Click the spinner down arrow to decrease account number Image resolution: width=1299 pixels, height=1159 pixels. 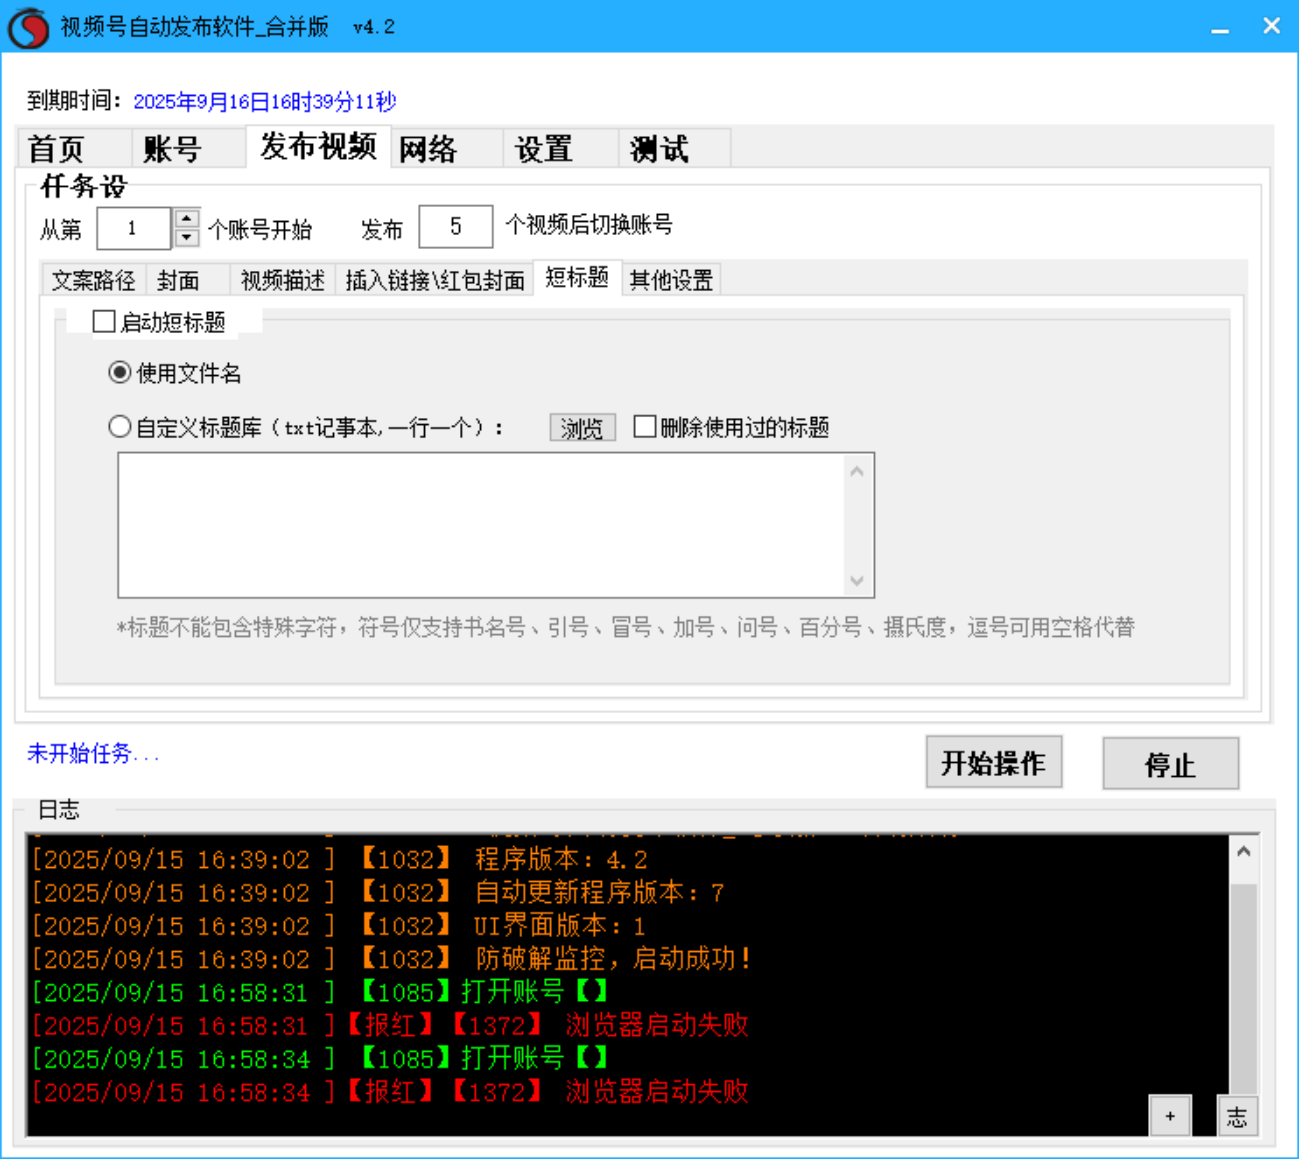pos(186,236)
